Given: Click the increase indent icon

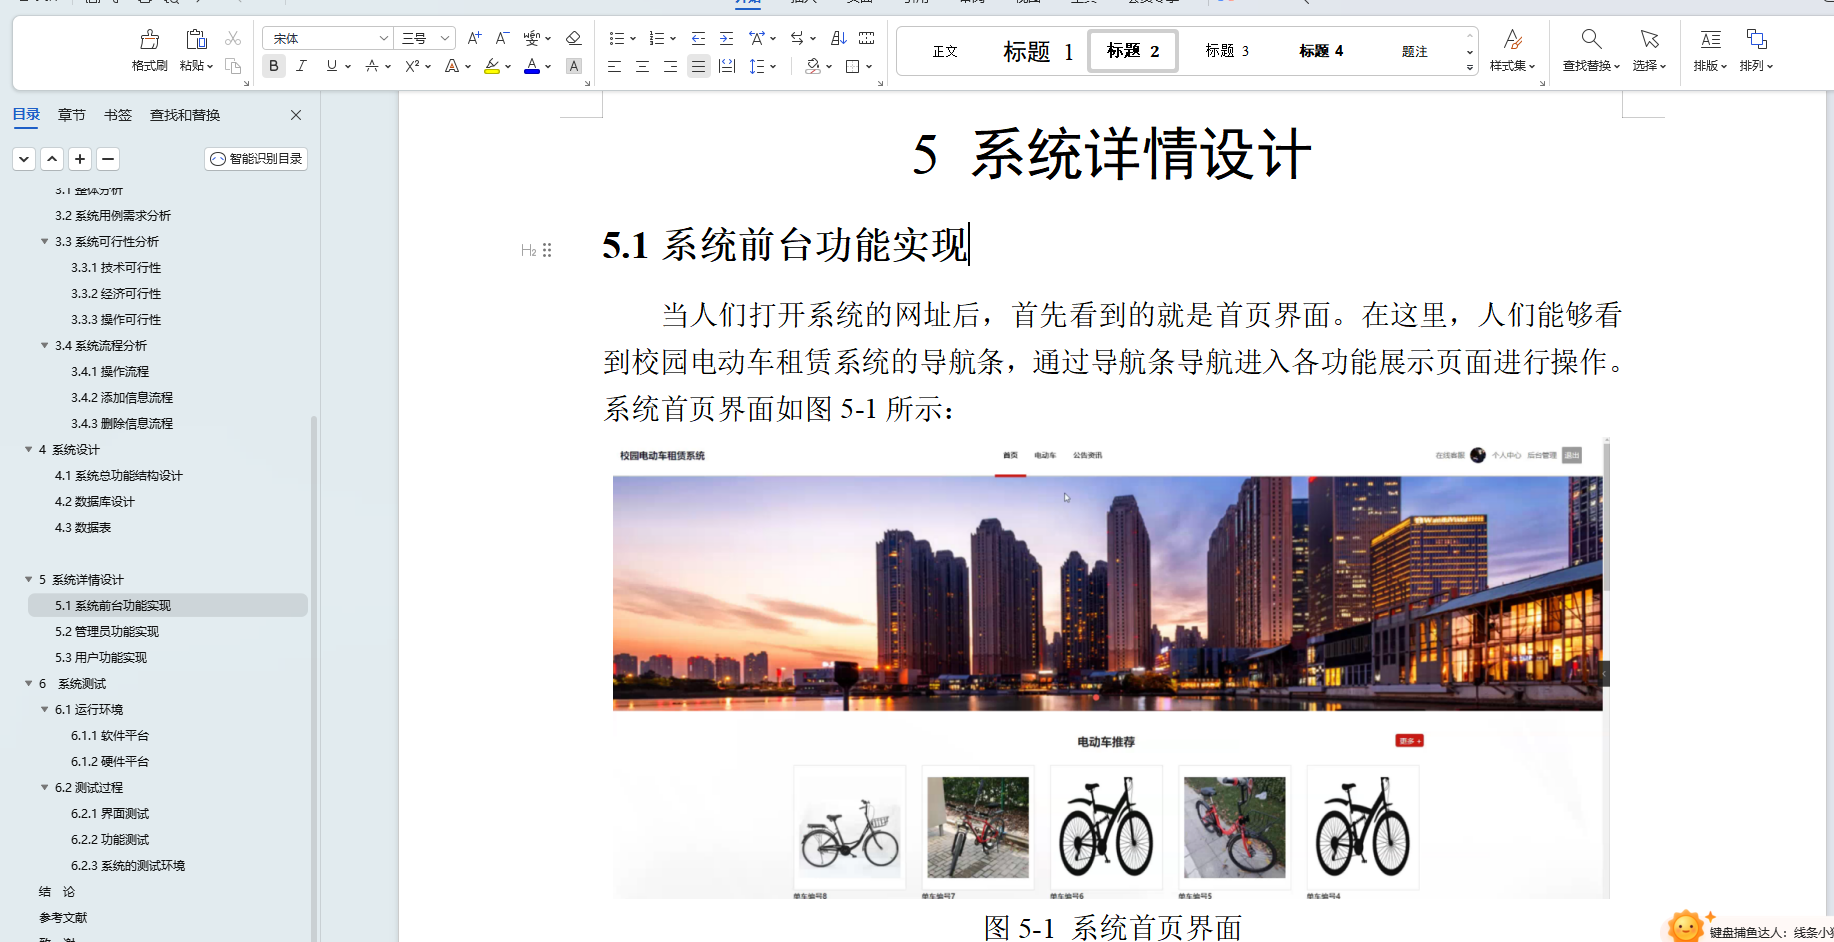Looking at the screenshot, I should coord(726,38).
